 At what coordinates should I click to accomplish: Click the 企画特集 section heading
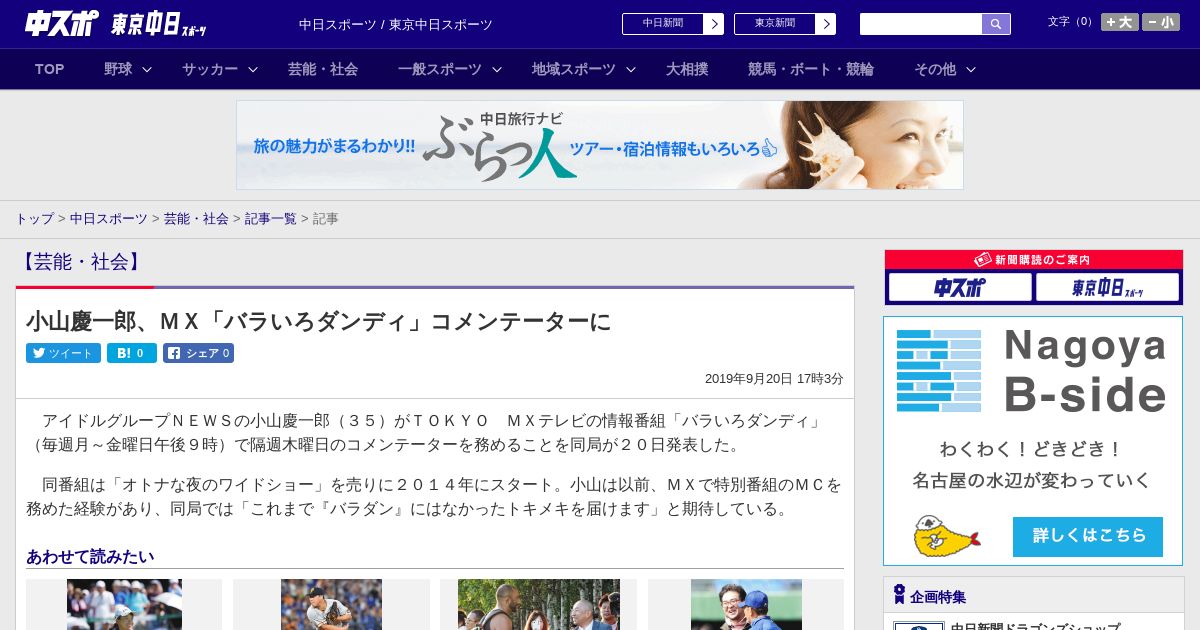point(938,597)
